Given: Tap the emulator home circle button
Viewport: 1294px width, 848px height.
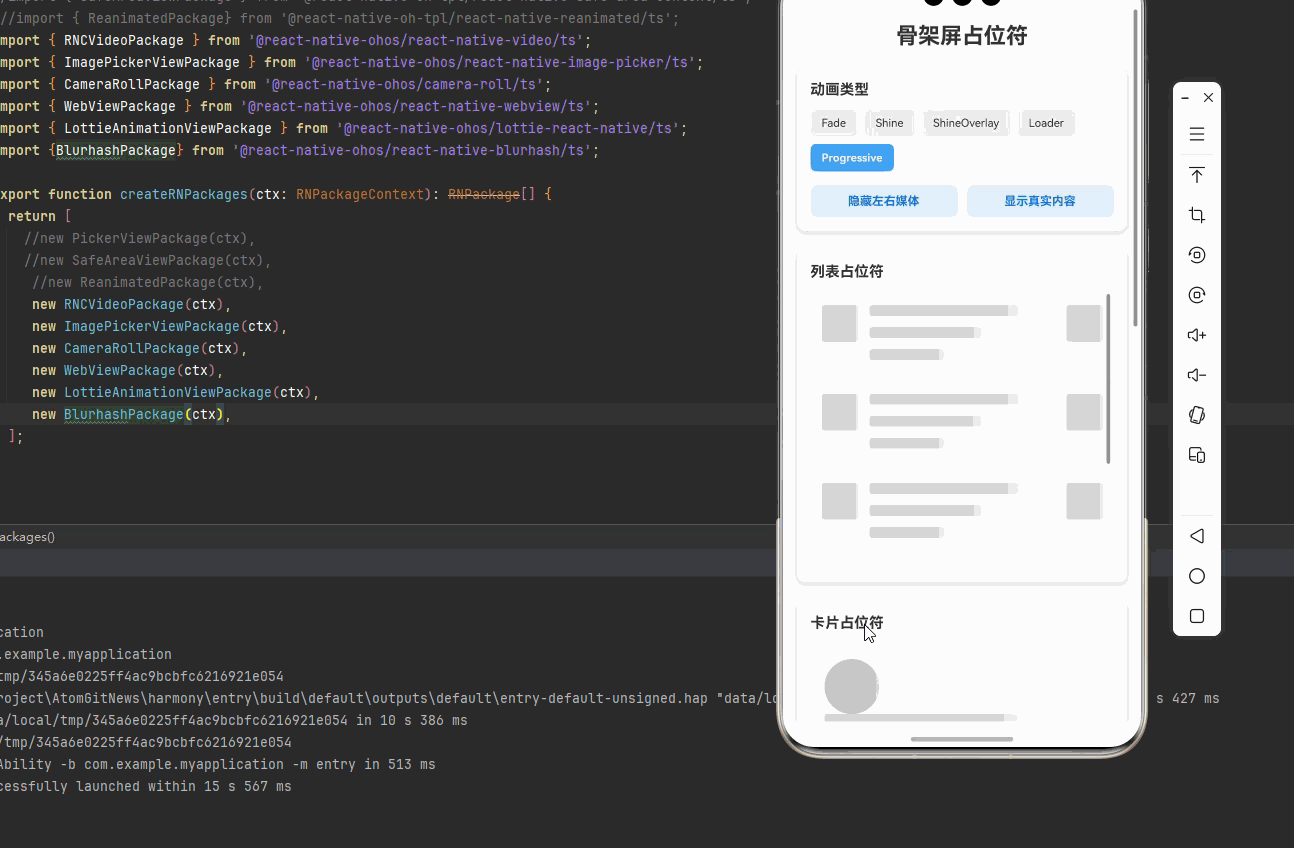Looking at the screenshot, I should [x=1197, y=576].
